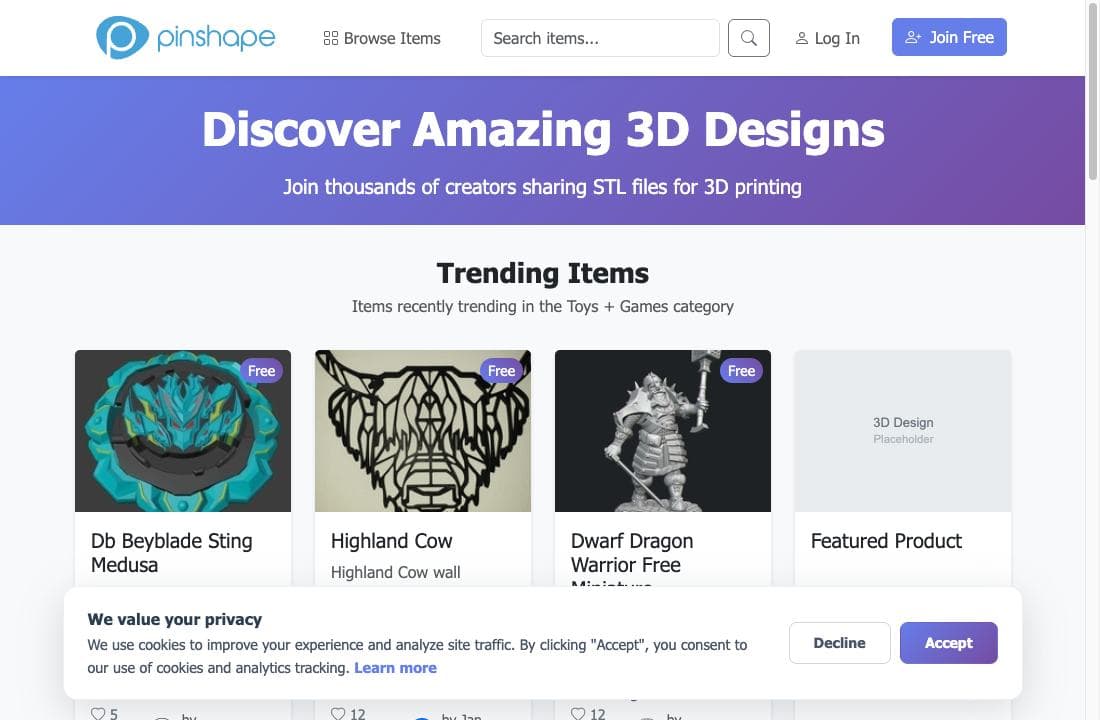
Task: Decline cookies in privacy banner
Action: click(840, 643)
